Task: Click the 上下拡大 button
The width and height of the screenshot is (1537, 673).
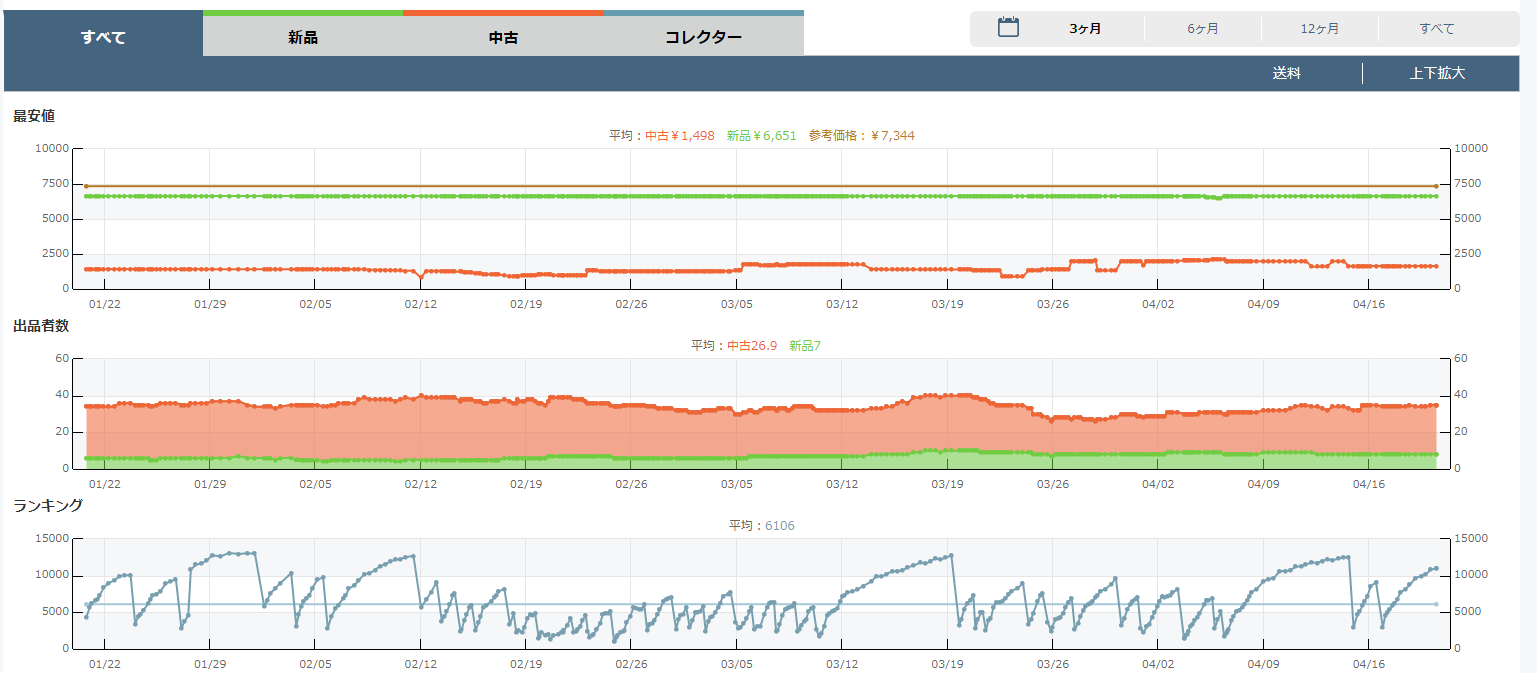Action: (x=1437, y=74)
